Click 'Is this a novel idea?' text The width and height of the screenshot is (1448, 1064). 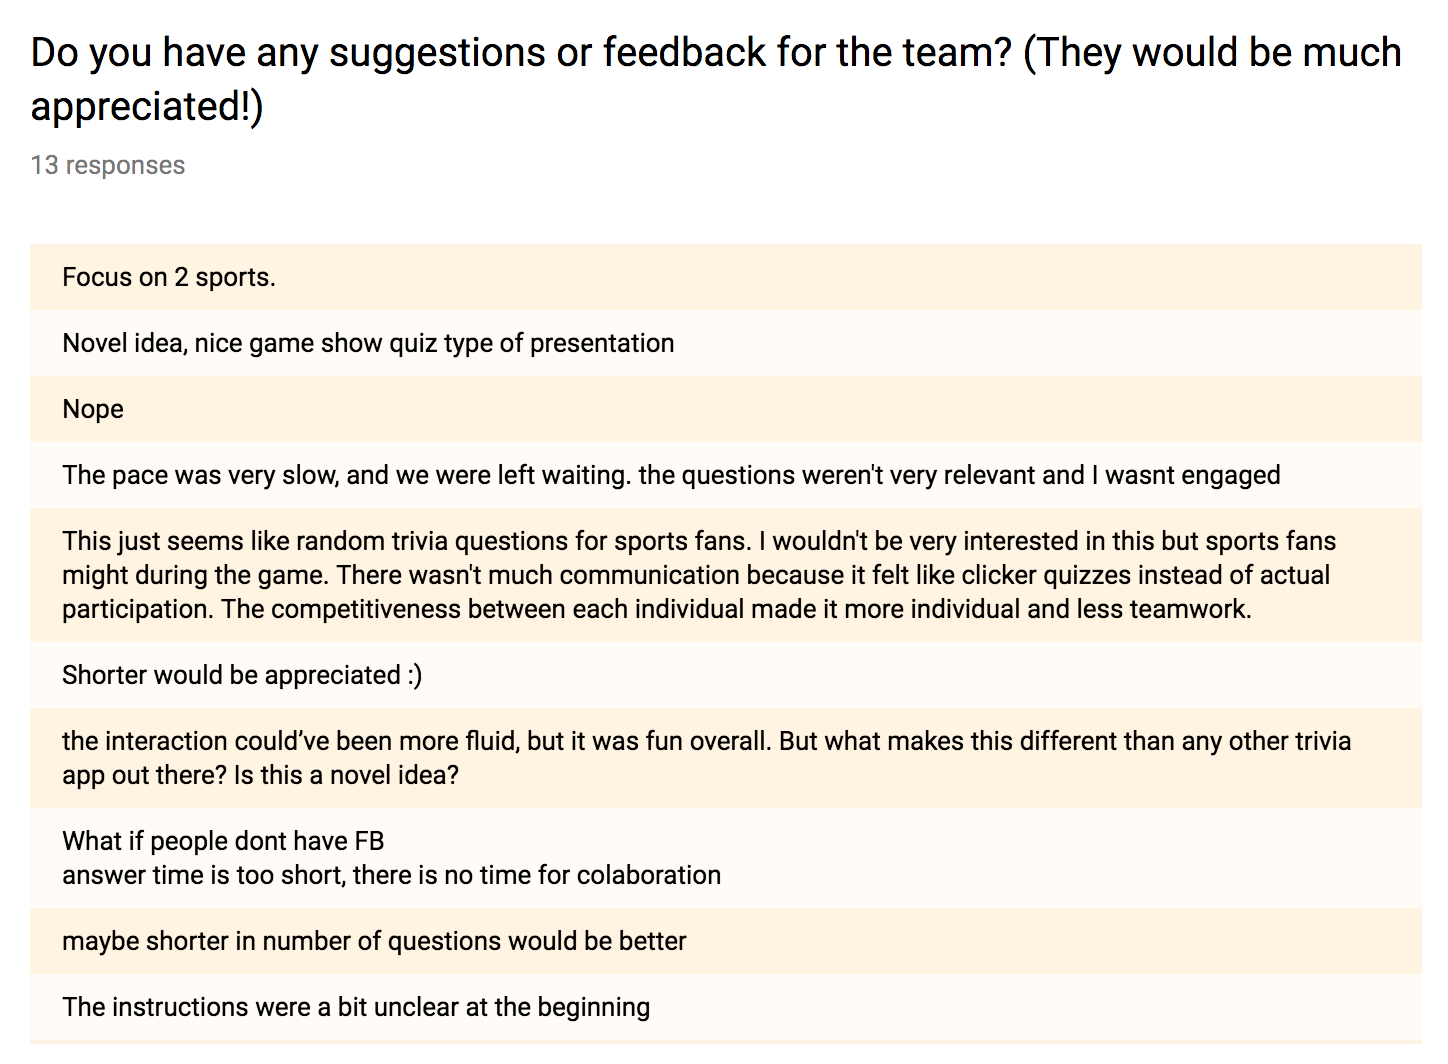[x=346, y=775]
